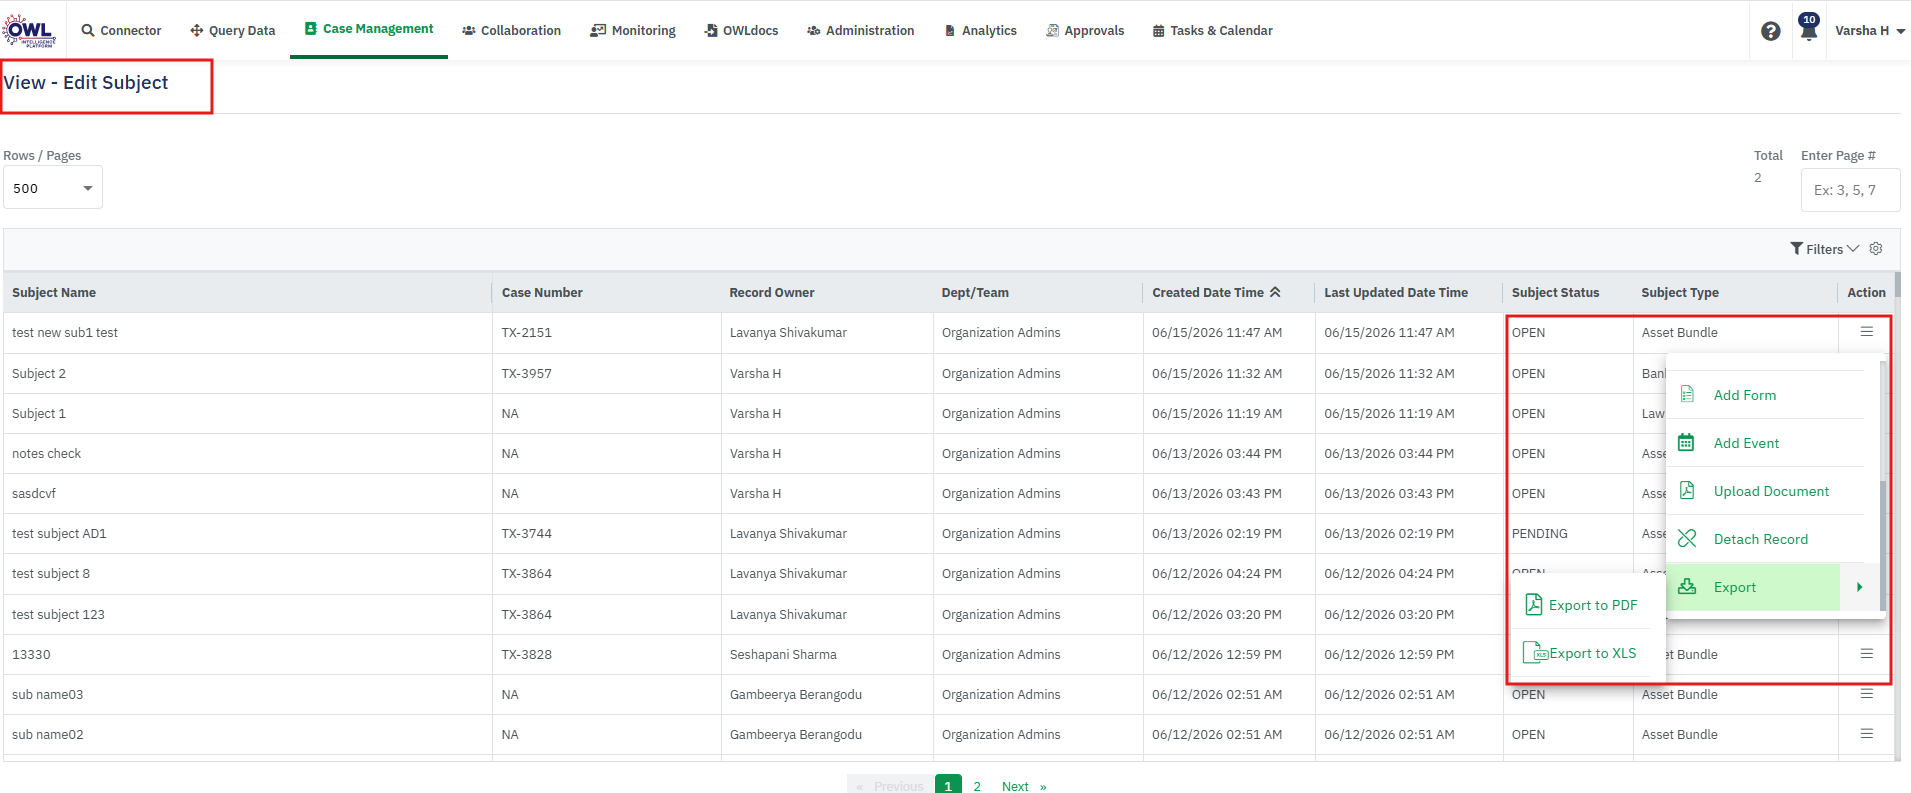
Task: Open the Rows / Pages 500 dropdown
Action: coord(53,188)
